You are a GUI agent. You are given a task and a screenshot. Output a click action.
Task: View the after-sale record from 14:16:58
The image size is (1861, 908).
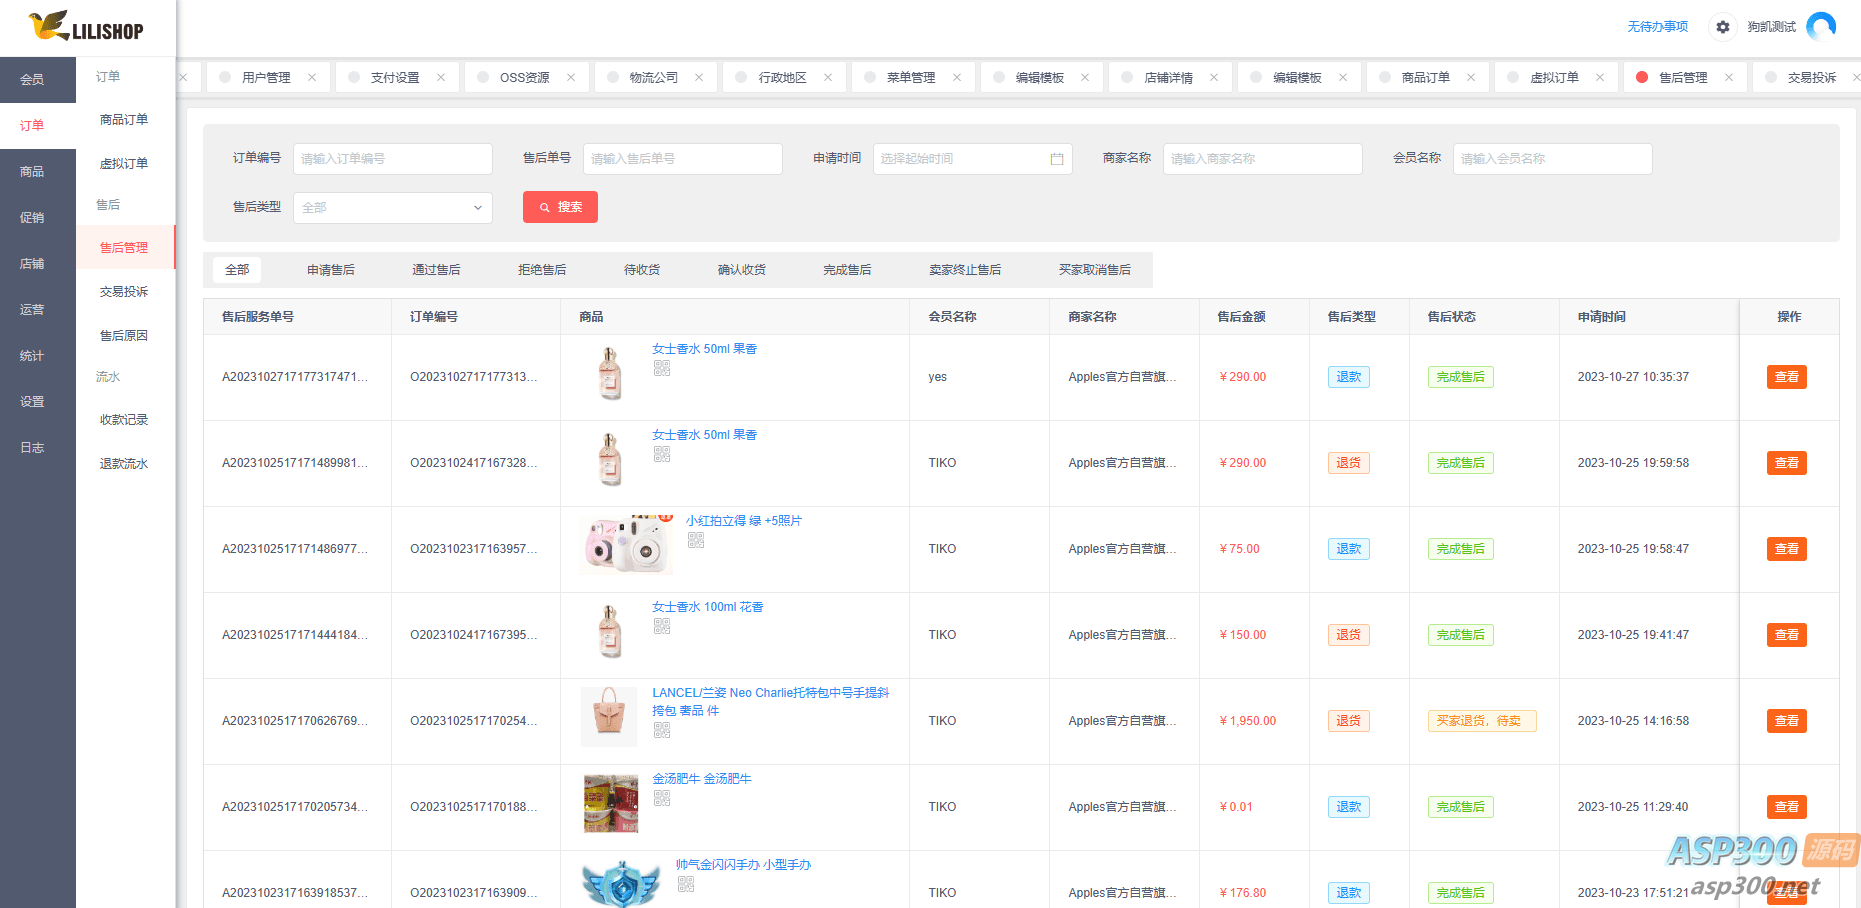coord(1786,721)
